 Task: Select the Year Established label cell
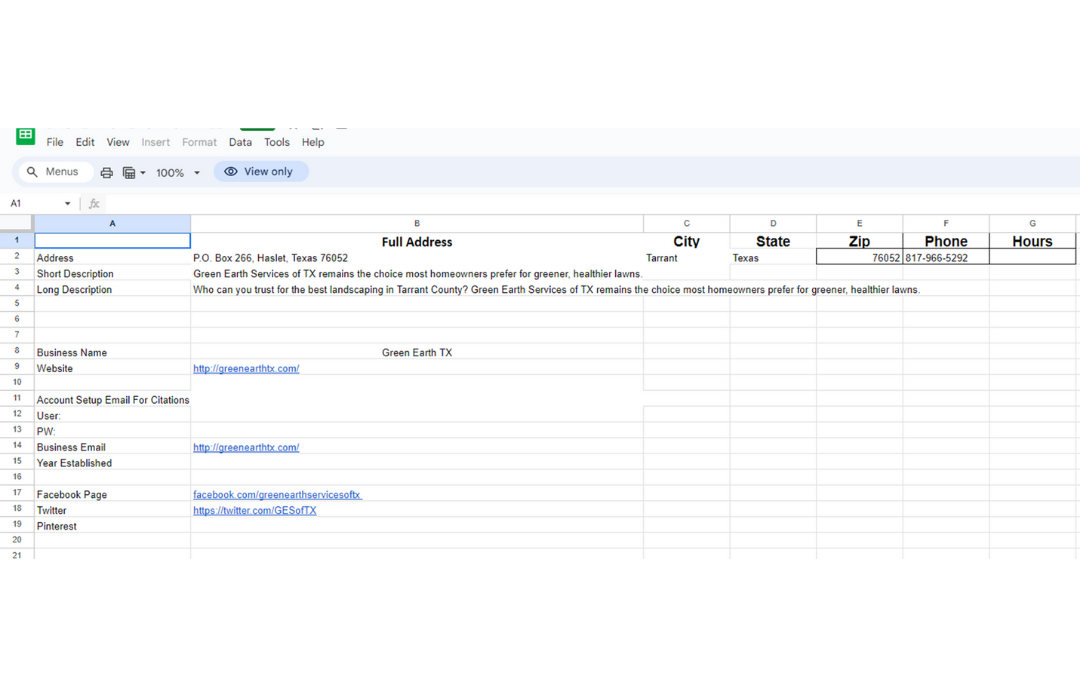point(112,463)
